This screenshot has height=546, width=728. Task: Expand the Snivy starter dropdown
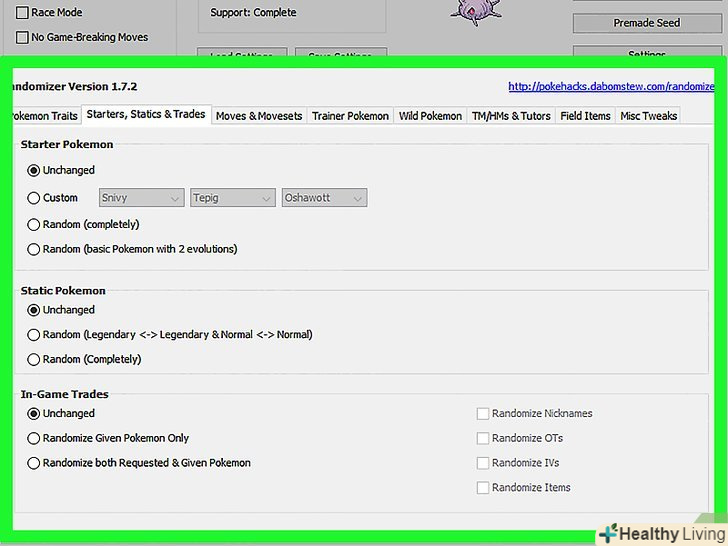tap(141, 198)
